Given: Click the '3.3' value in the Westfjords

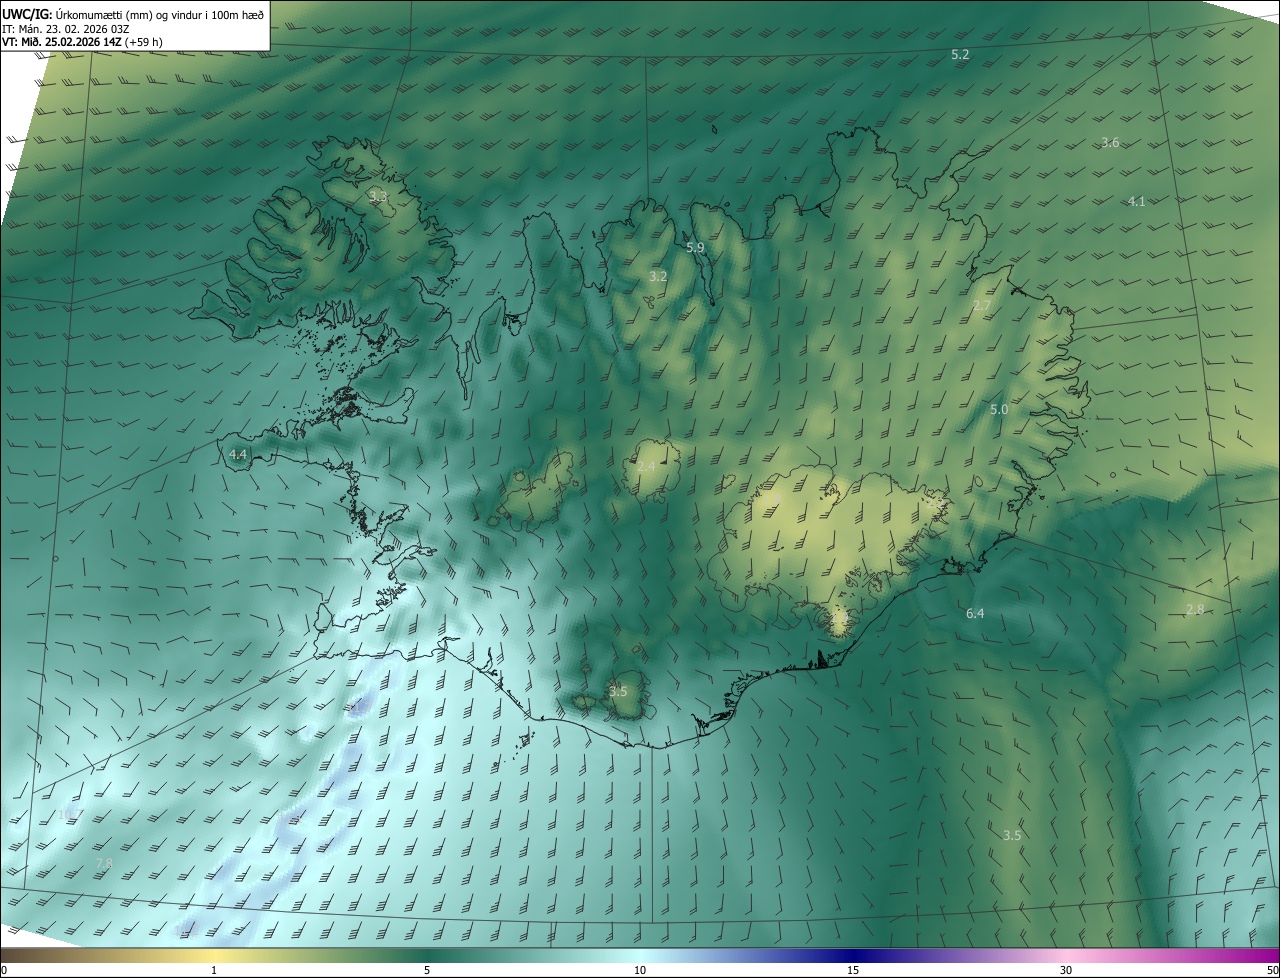Looking at the screenshot, I should pyautogui.click(x=377, y=196).
